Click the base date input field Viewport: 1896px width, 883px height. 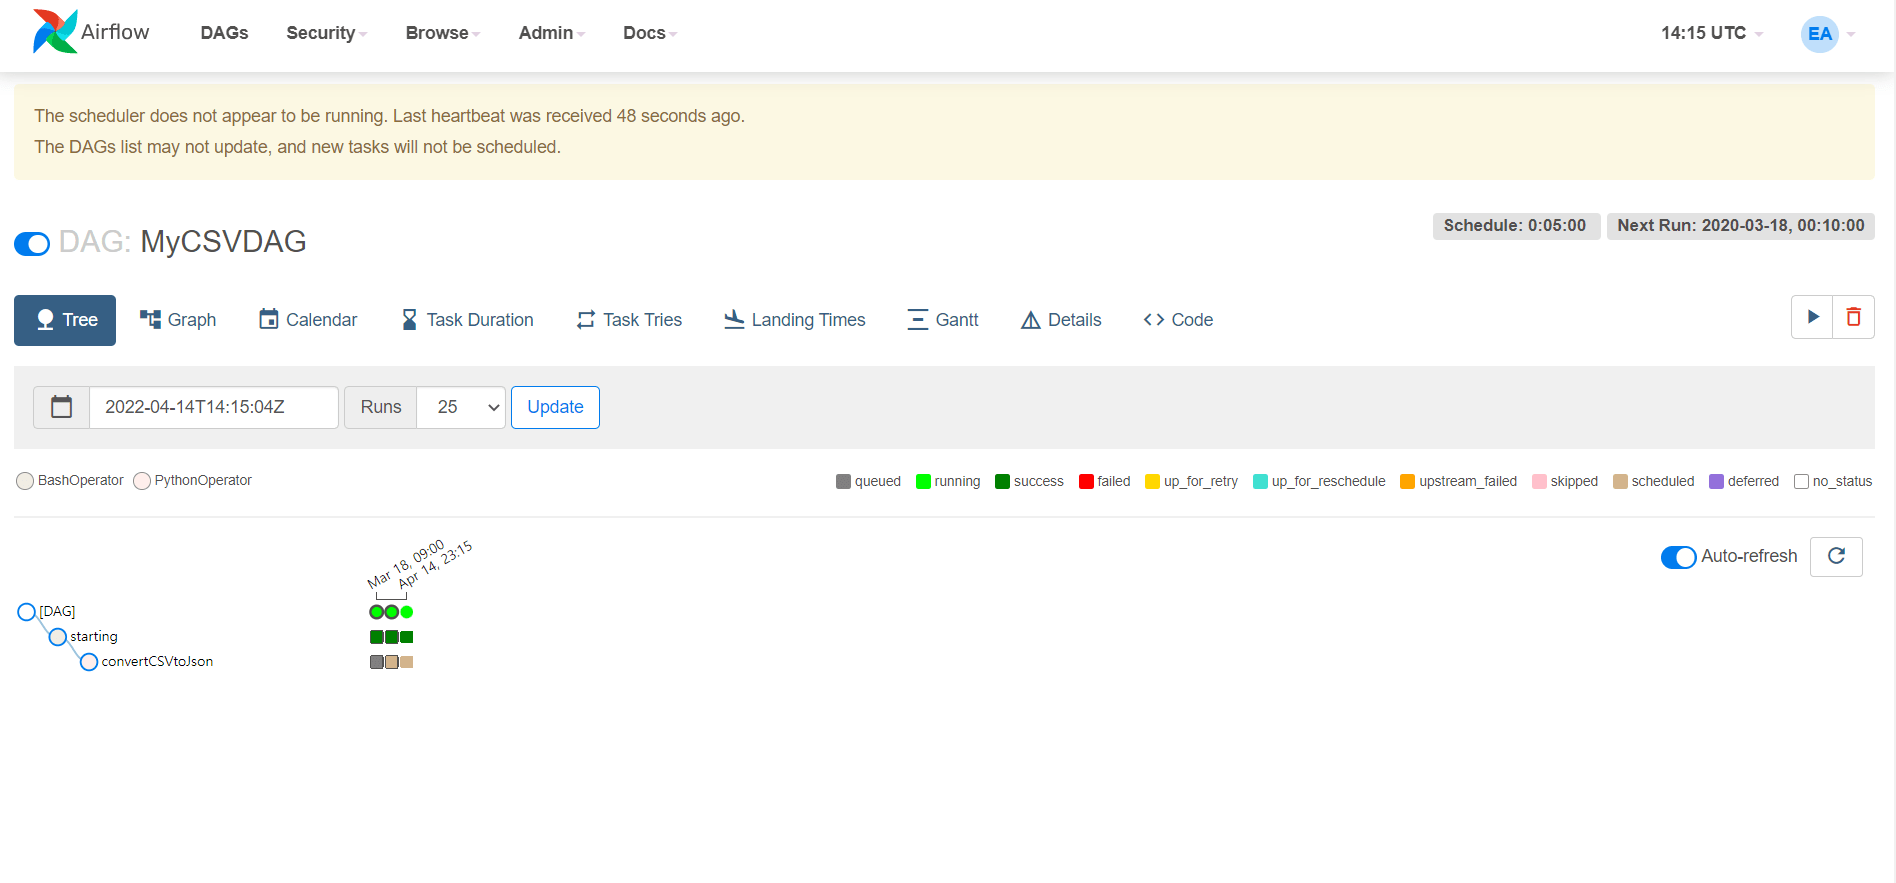(x=214, y=407)
